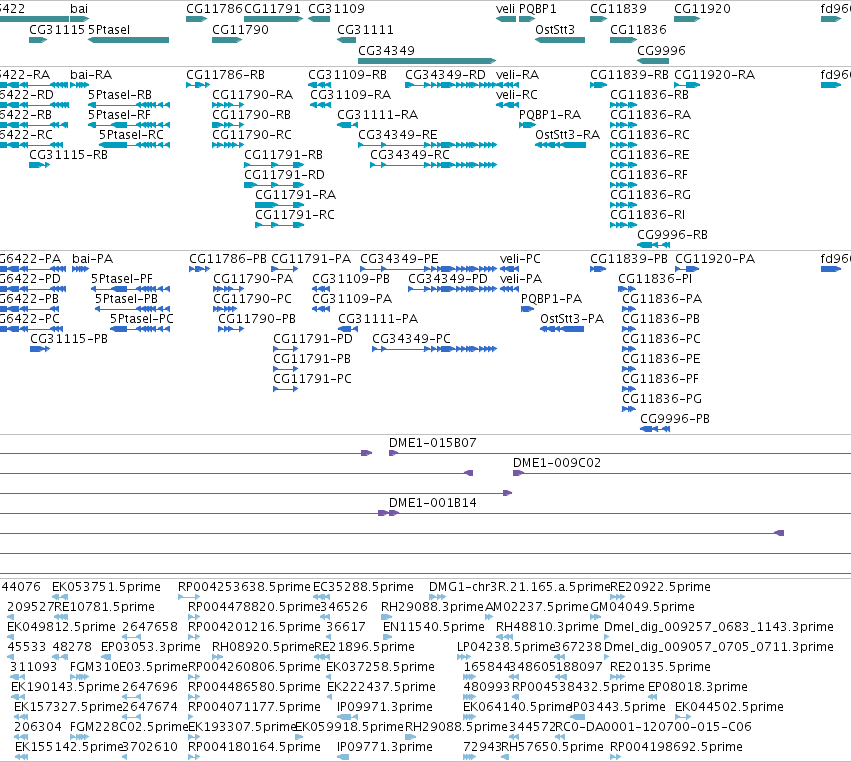The width and height of the screenshot is (851, 762).
Task: Open the CG9996 gene label
Action: coord(661,50)
